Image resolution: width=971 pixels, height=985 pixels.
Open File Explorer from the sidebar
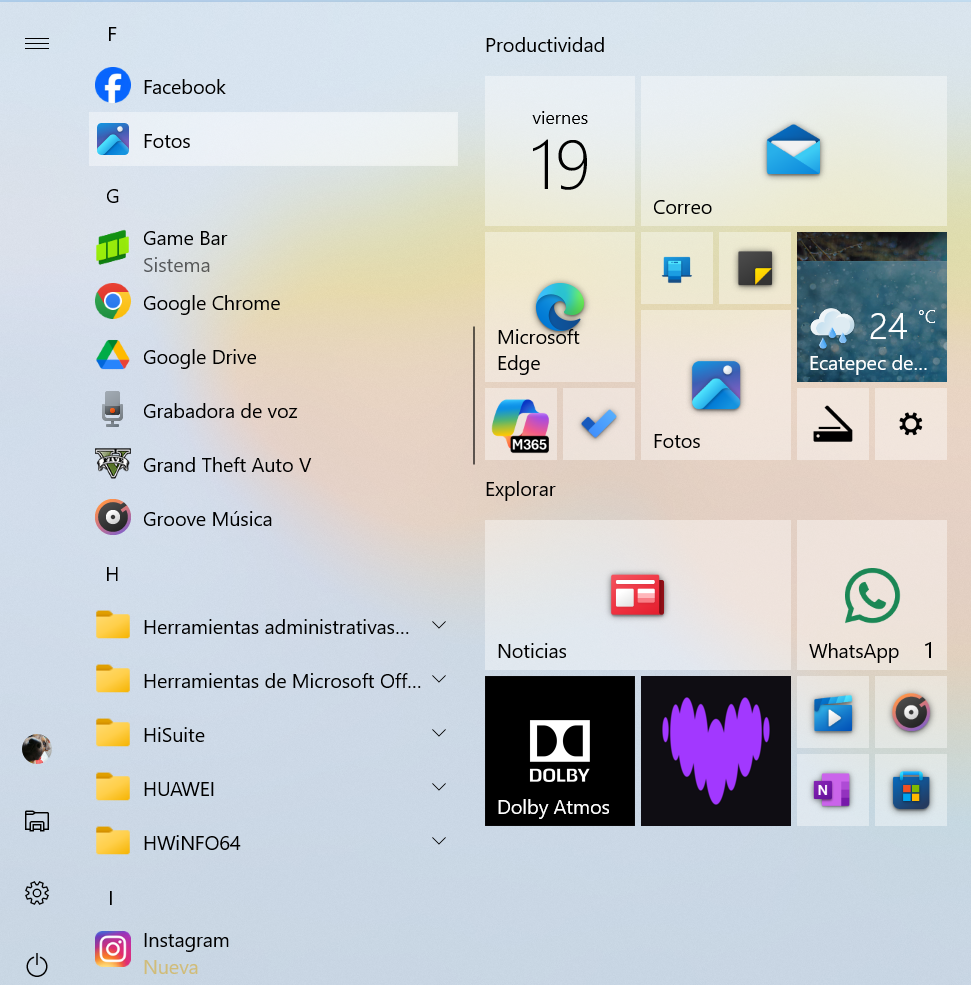(x=37, y=820)
